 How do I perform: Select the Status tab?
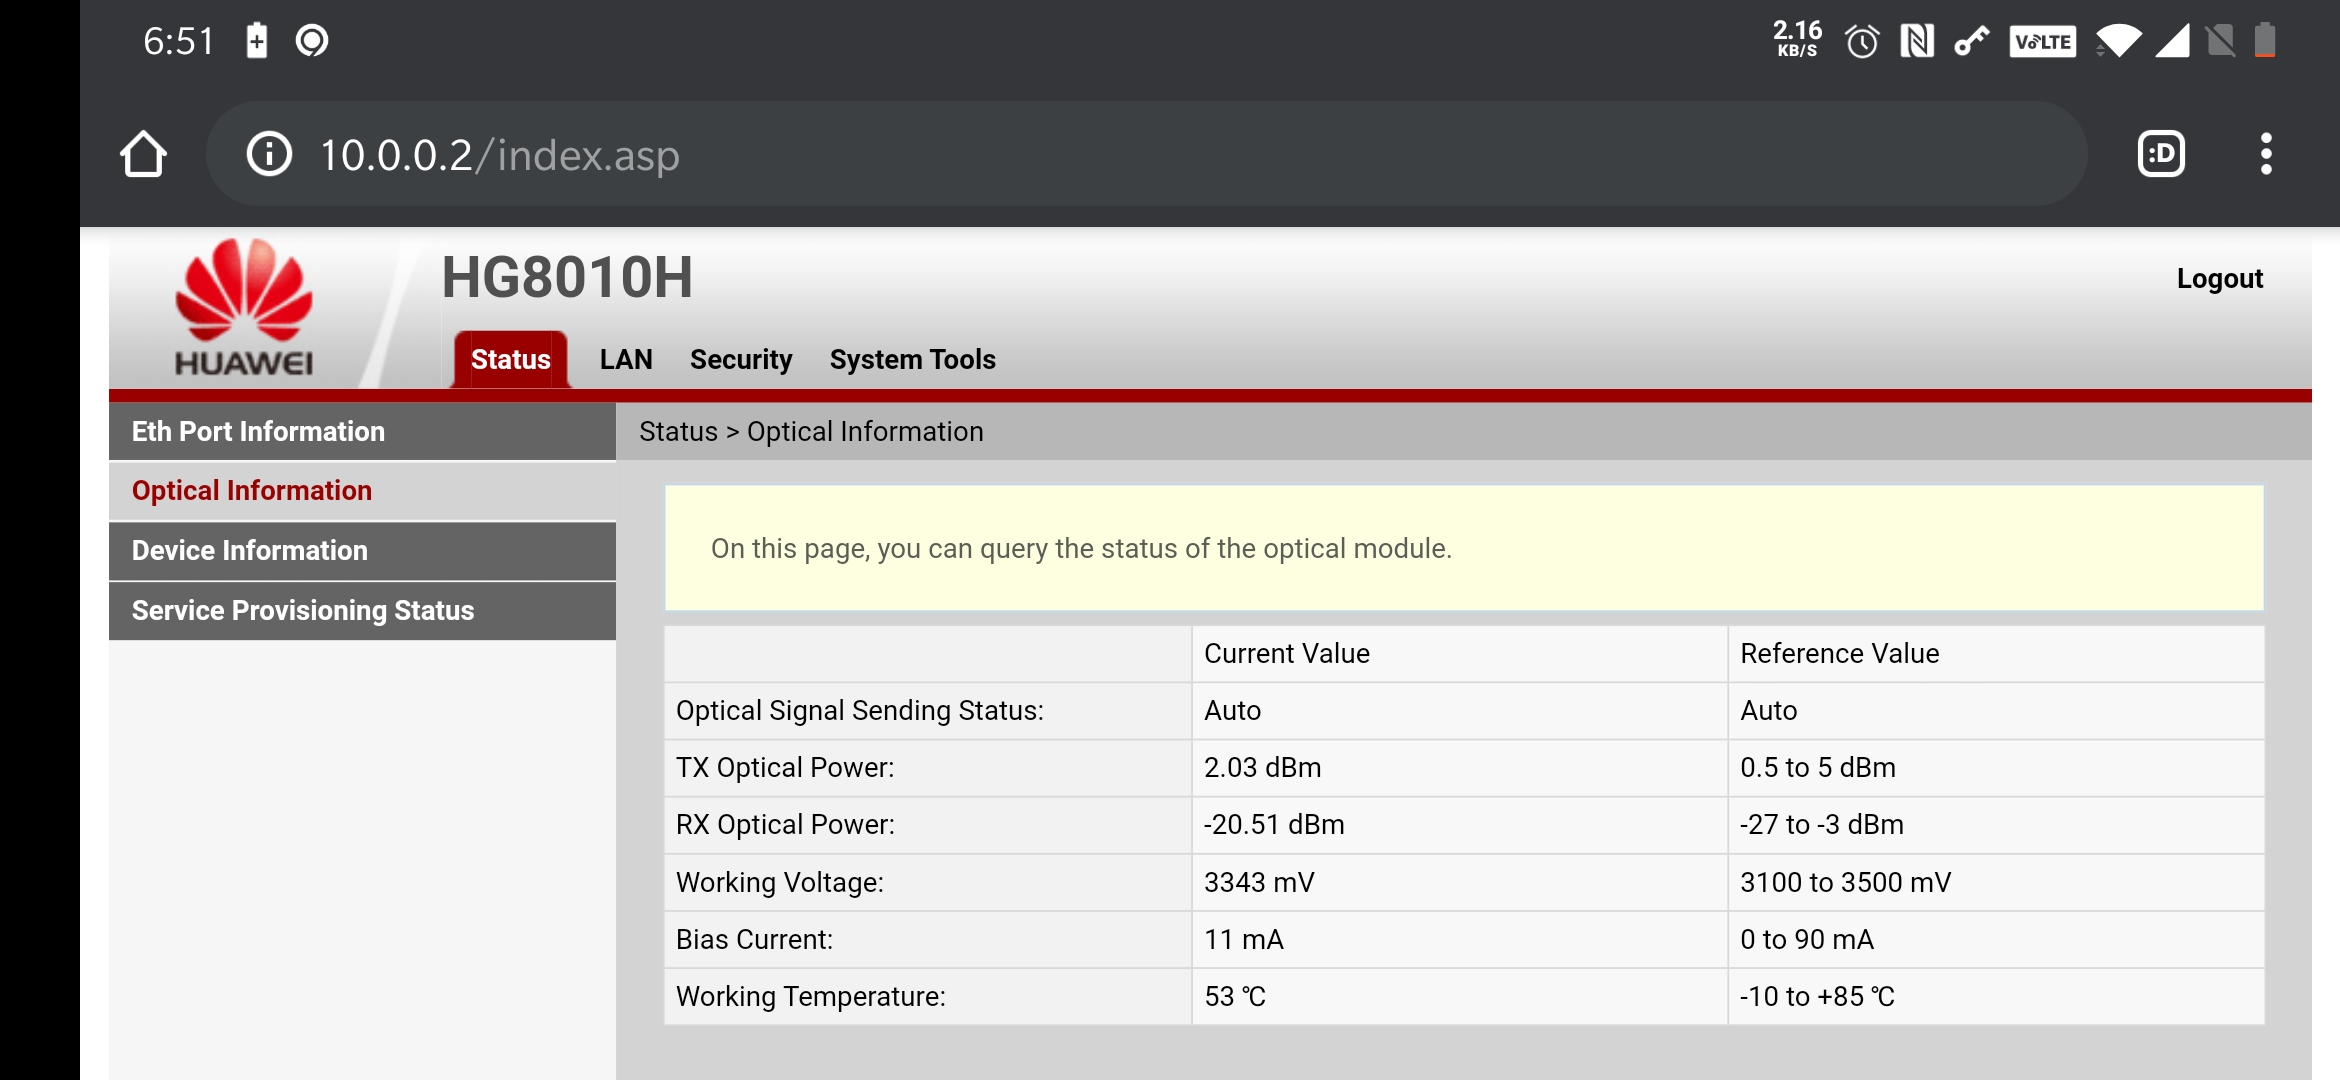coord(510,360)
